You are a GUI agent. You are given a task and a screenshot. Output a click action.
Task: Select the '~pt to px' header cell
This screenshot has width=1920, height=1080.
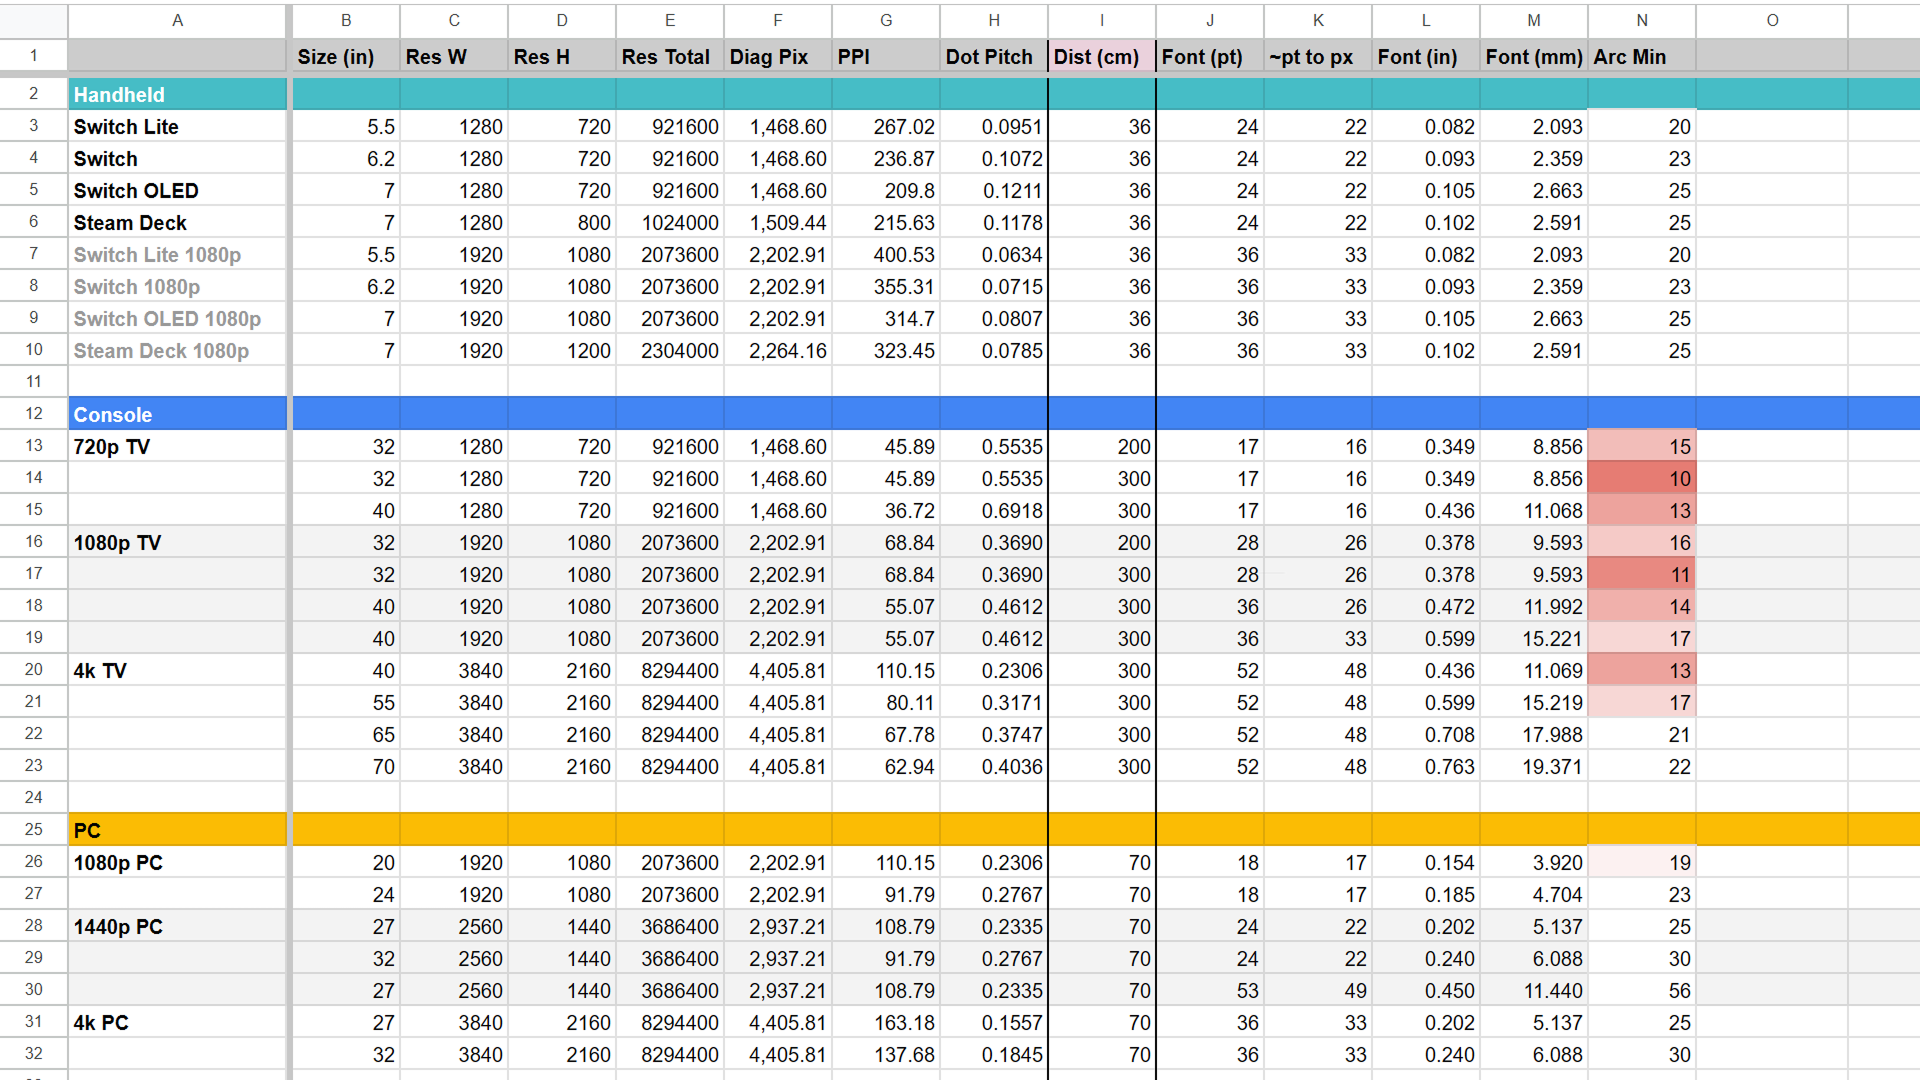pyautogui.click(x=1318, y=56)
